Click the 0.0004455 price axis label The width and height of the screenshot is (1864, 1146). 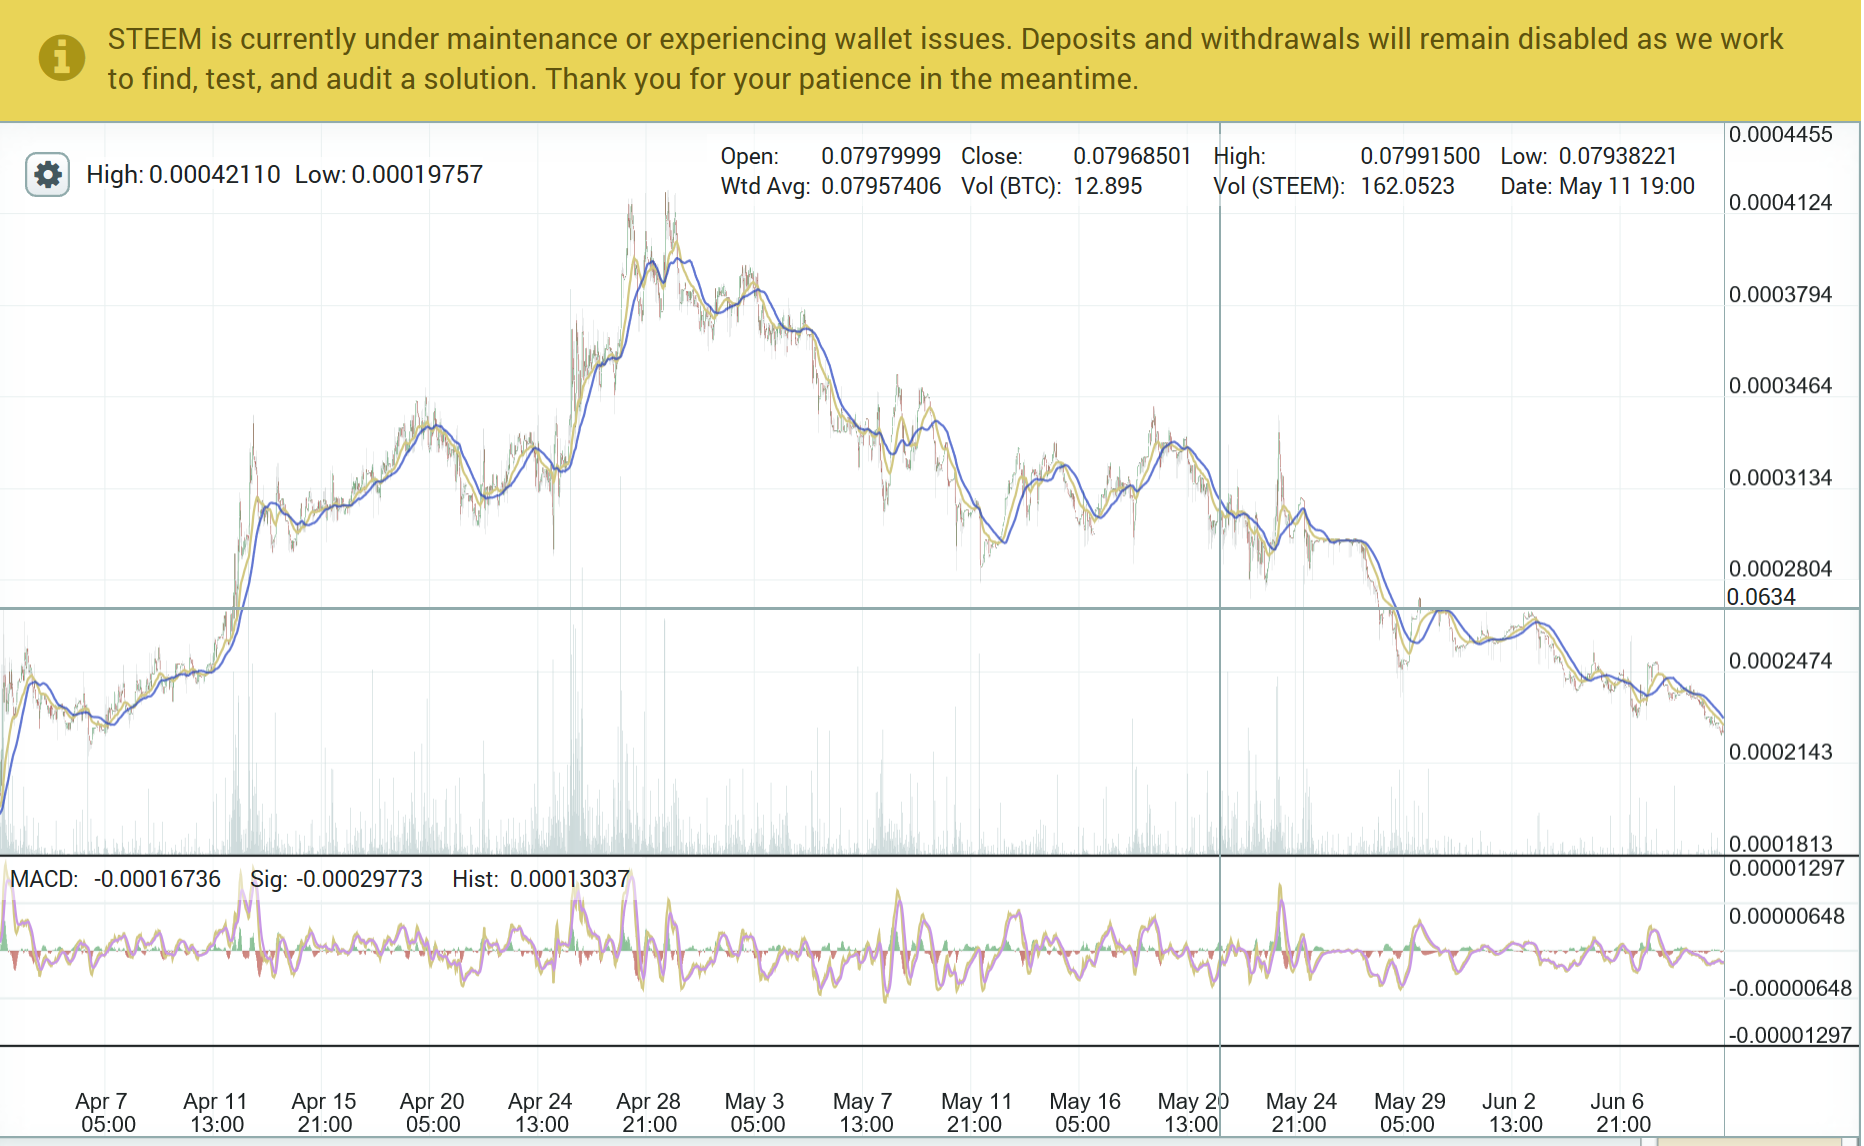pyautogui.click(x=1781, y=135)
